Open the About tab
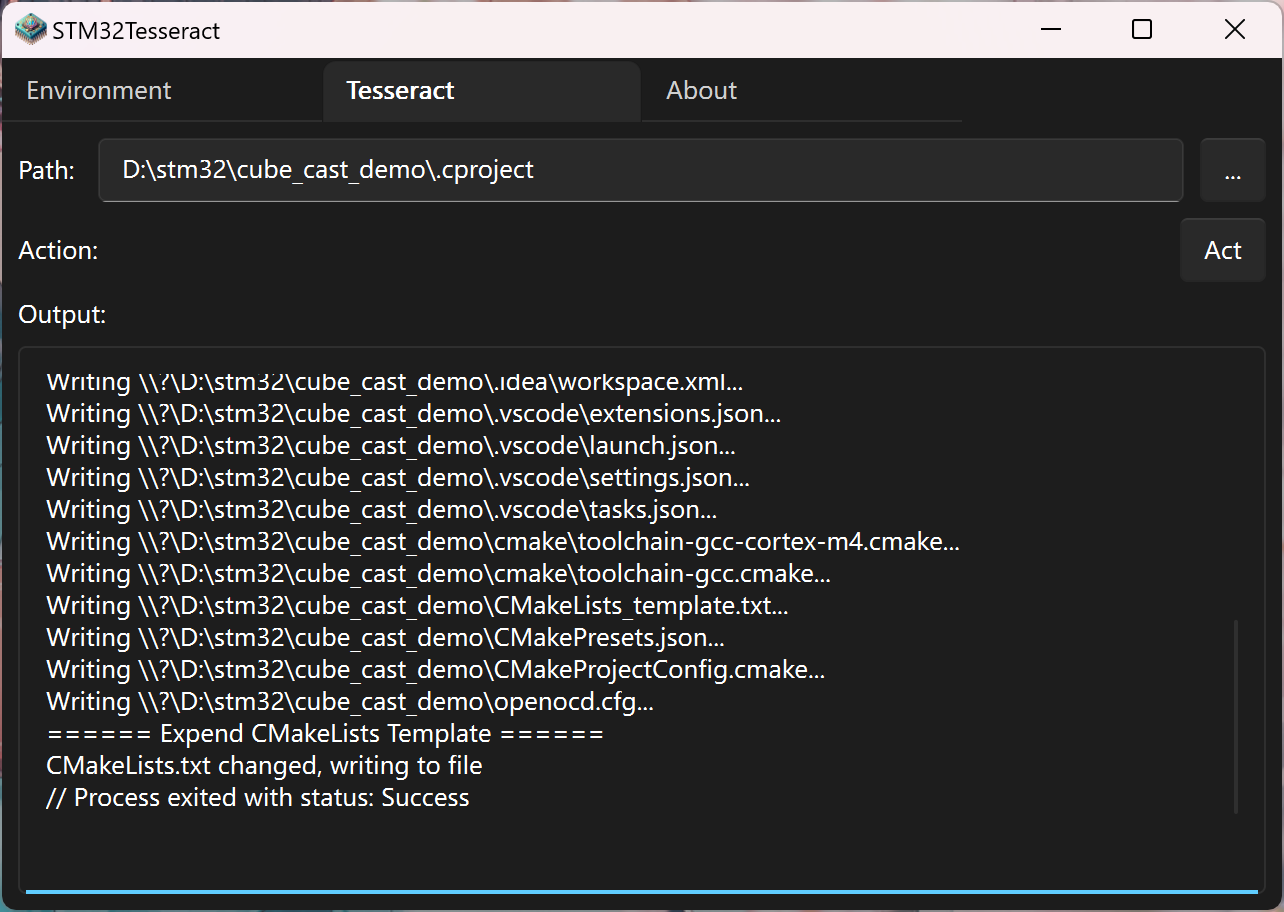Screen dimensions: 1284x912 (801, 91)
